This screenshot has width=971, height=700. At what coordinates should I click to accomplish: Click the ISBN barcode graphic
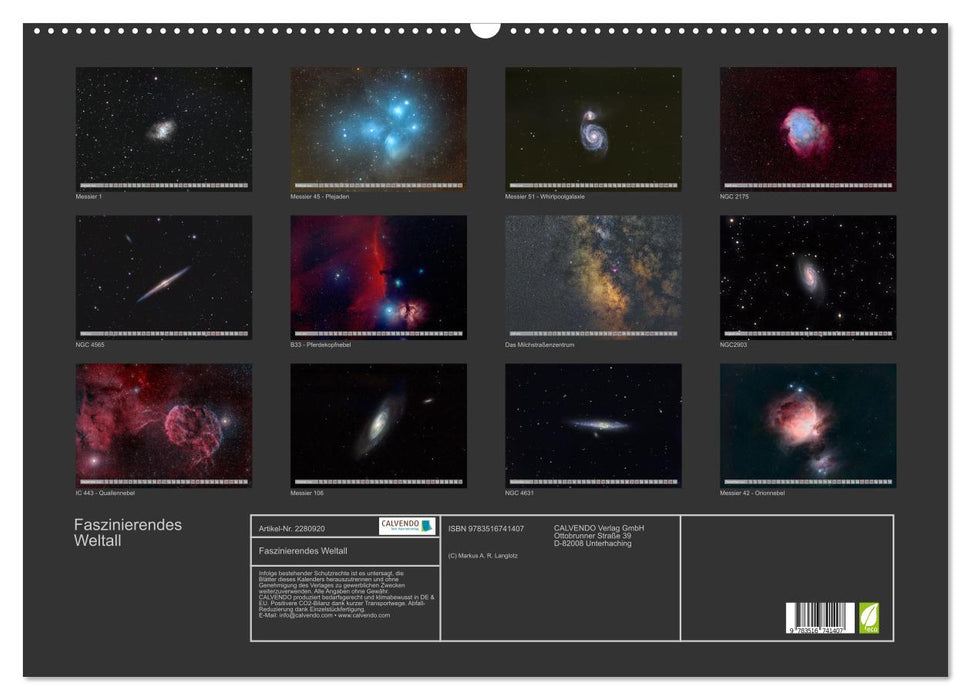[x=820, y=619]
